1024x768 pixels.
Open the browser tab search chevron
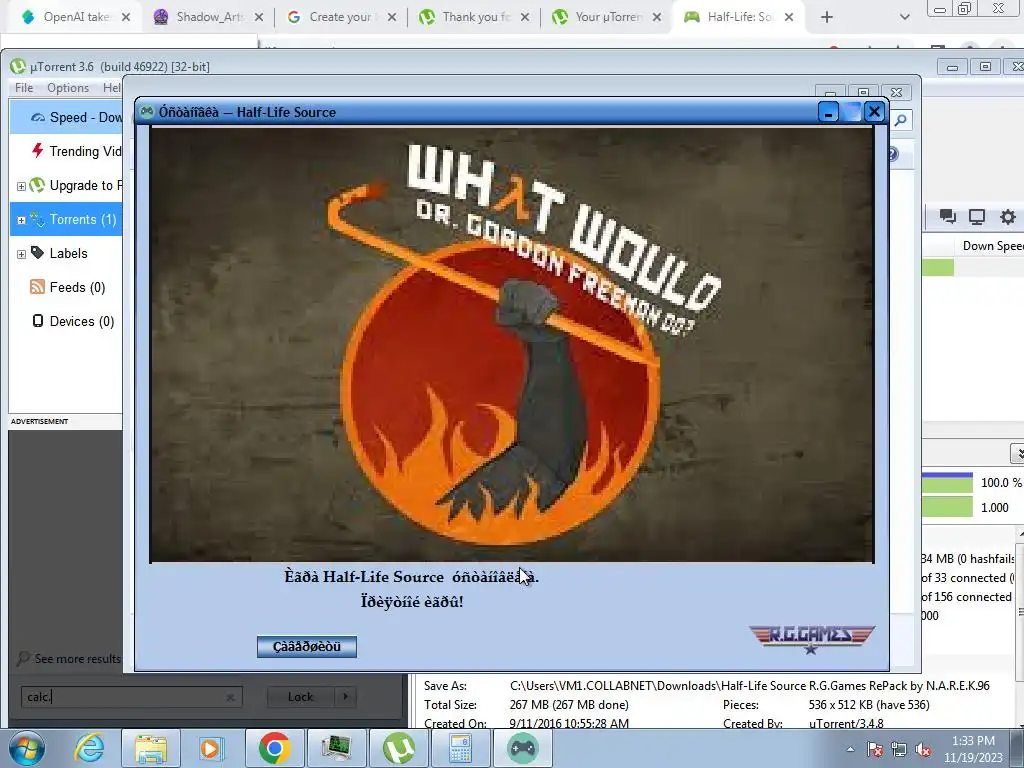(904, 18)
